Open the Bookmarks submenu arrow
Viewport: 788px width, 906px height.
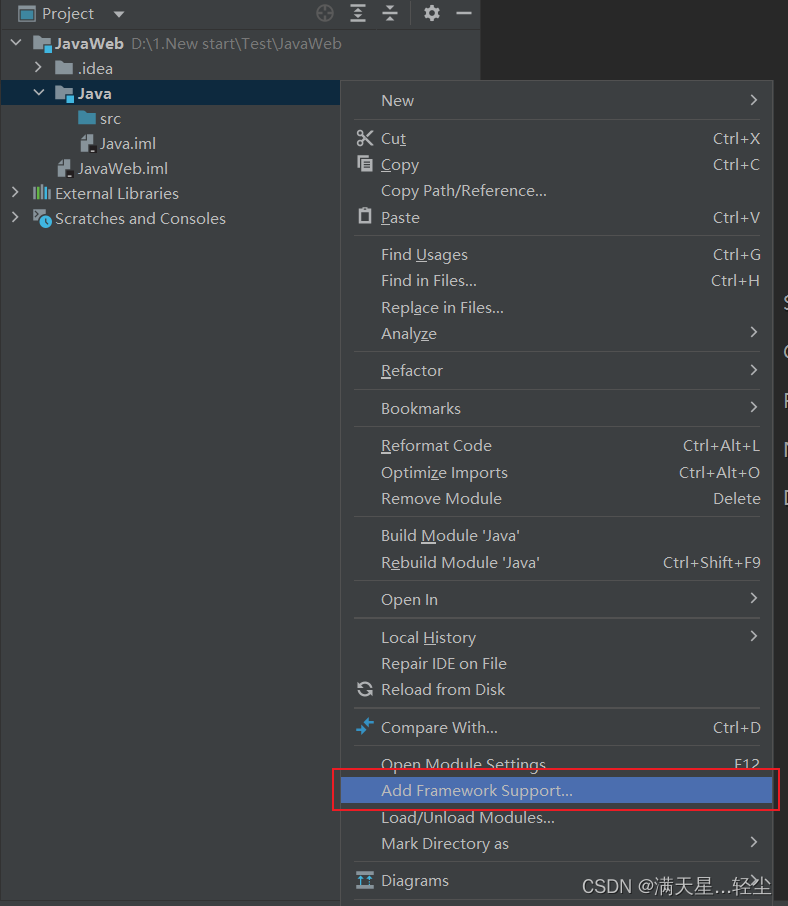753,407
